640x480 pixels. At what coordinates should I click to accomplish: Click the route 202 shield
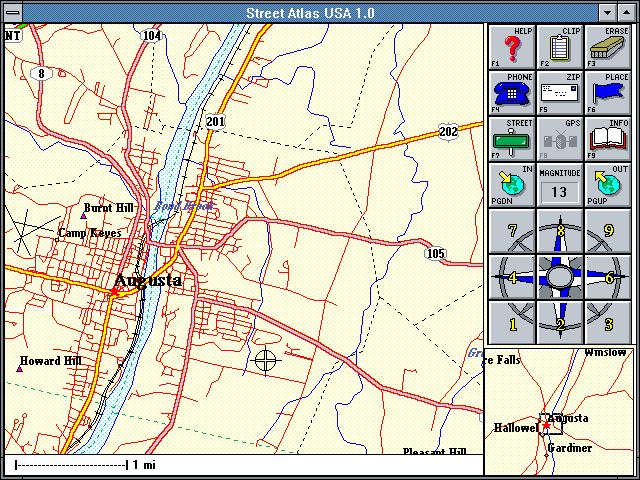pos(448,131)
